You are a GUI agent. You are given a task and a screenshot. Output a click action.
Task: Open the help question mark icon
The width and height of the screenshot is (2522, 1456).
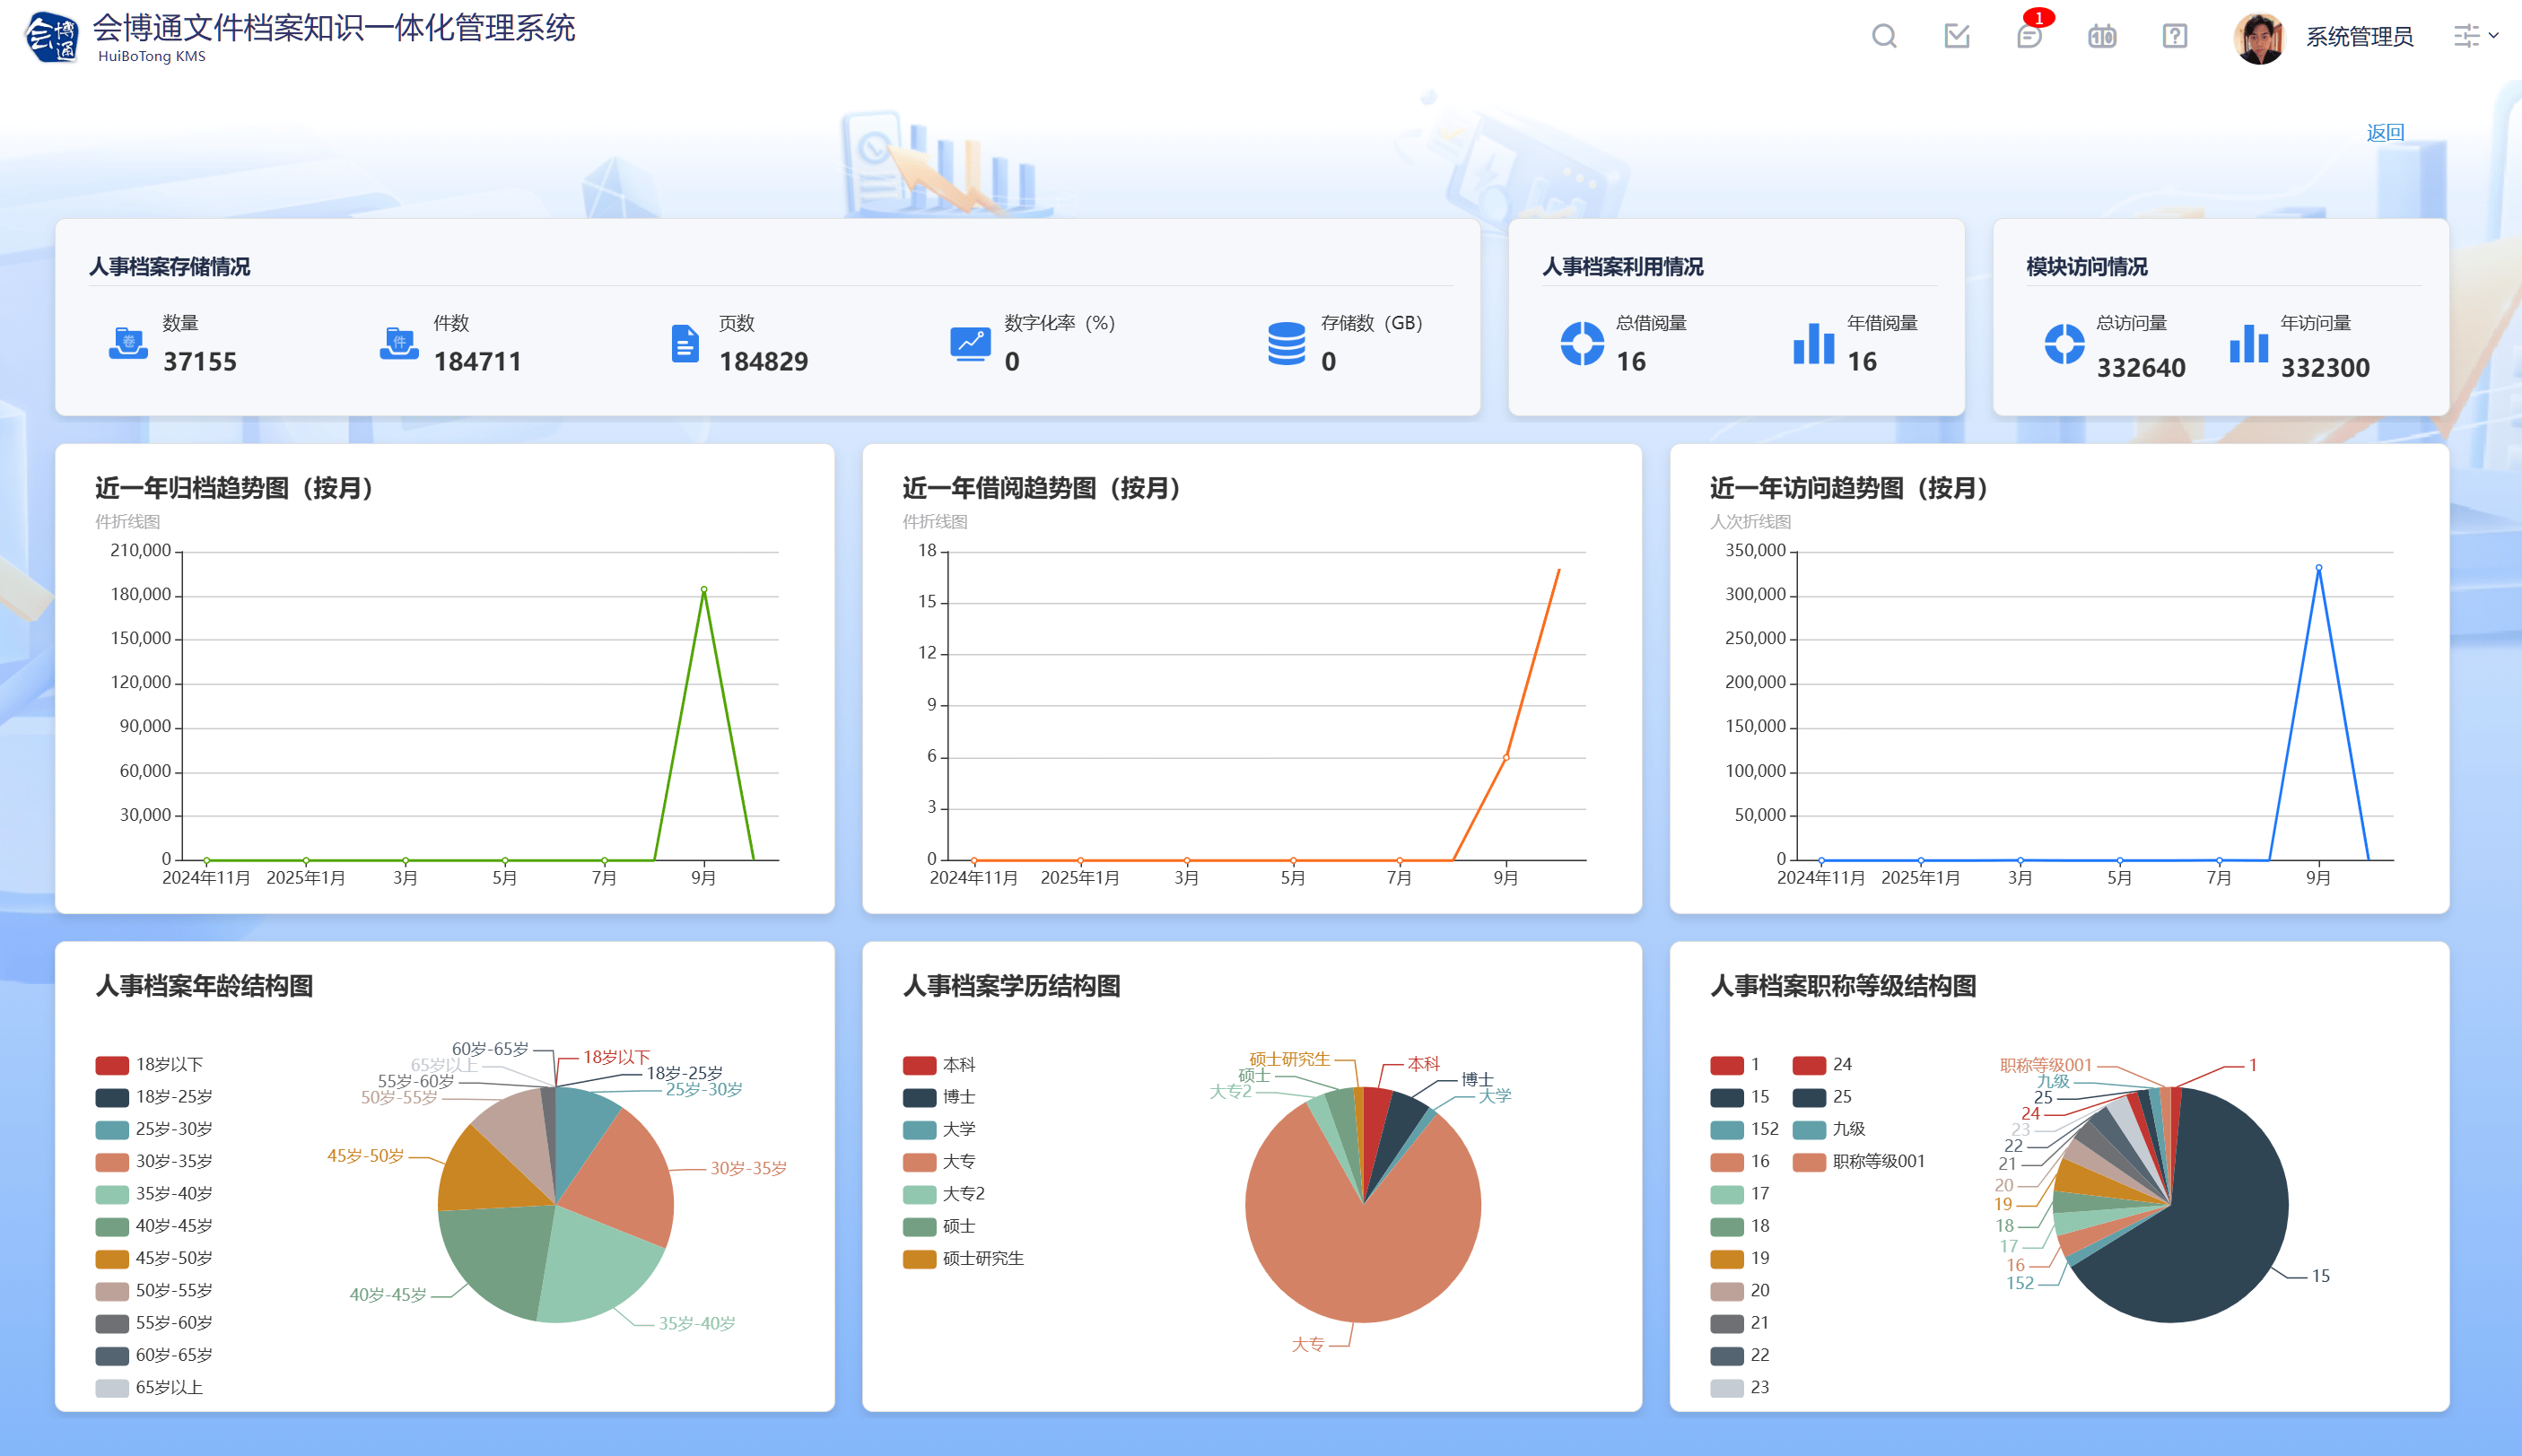2175,37
